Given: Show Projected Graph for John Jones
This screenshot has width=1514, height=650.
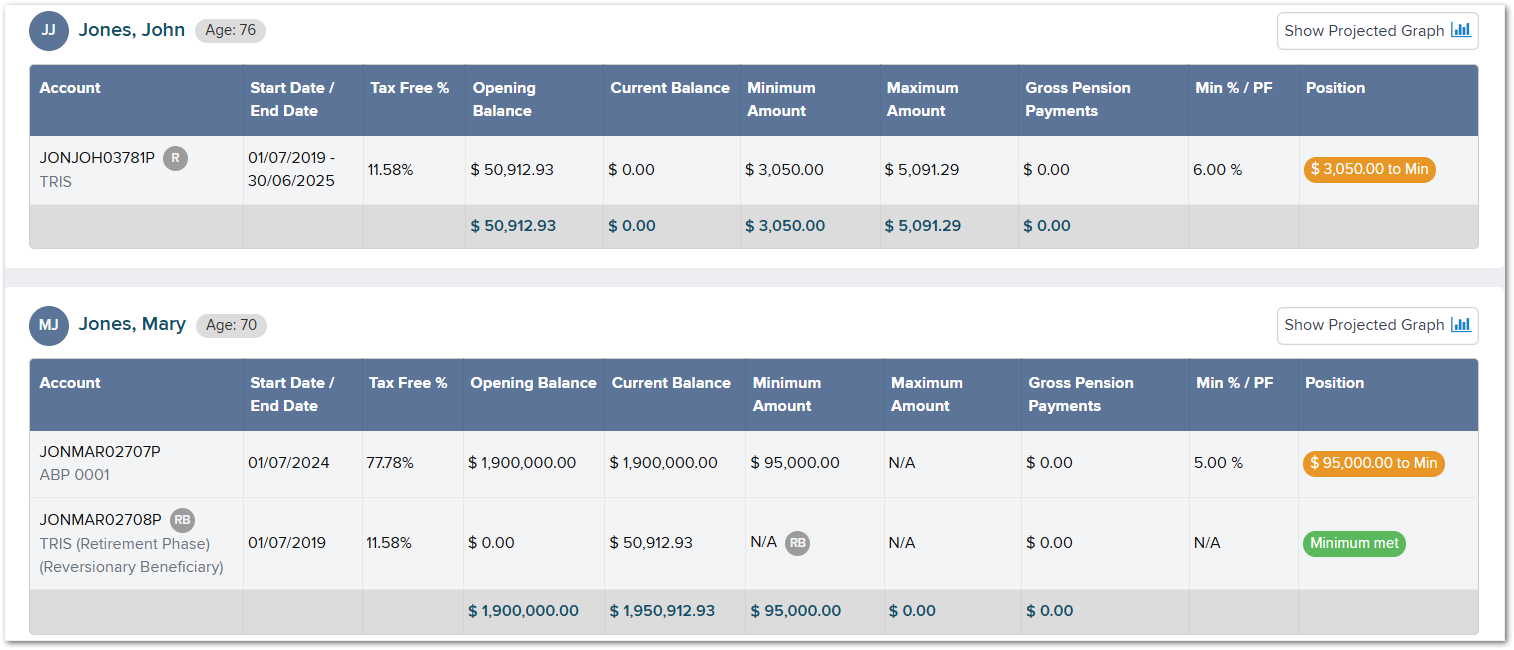Looking at the screenshot, I should click(x=1377, y=30).
